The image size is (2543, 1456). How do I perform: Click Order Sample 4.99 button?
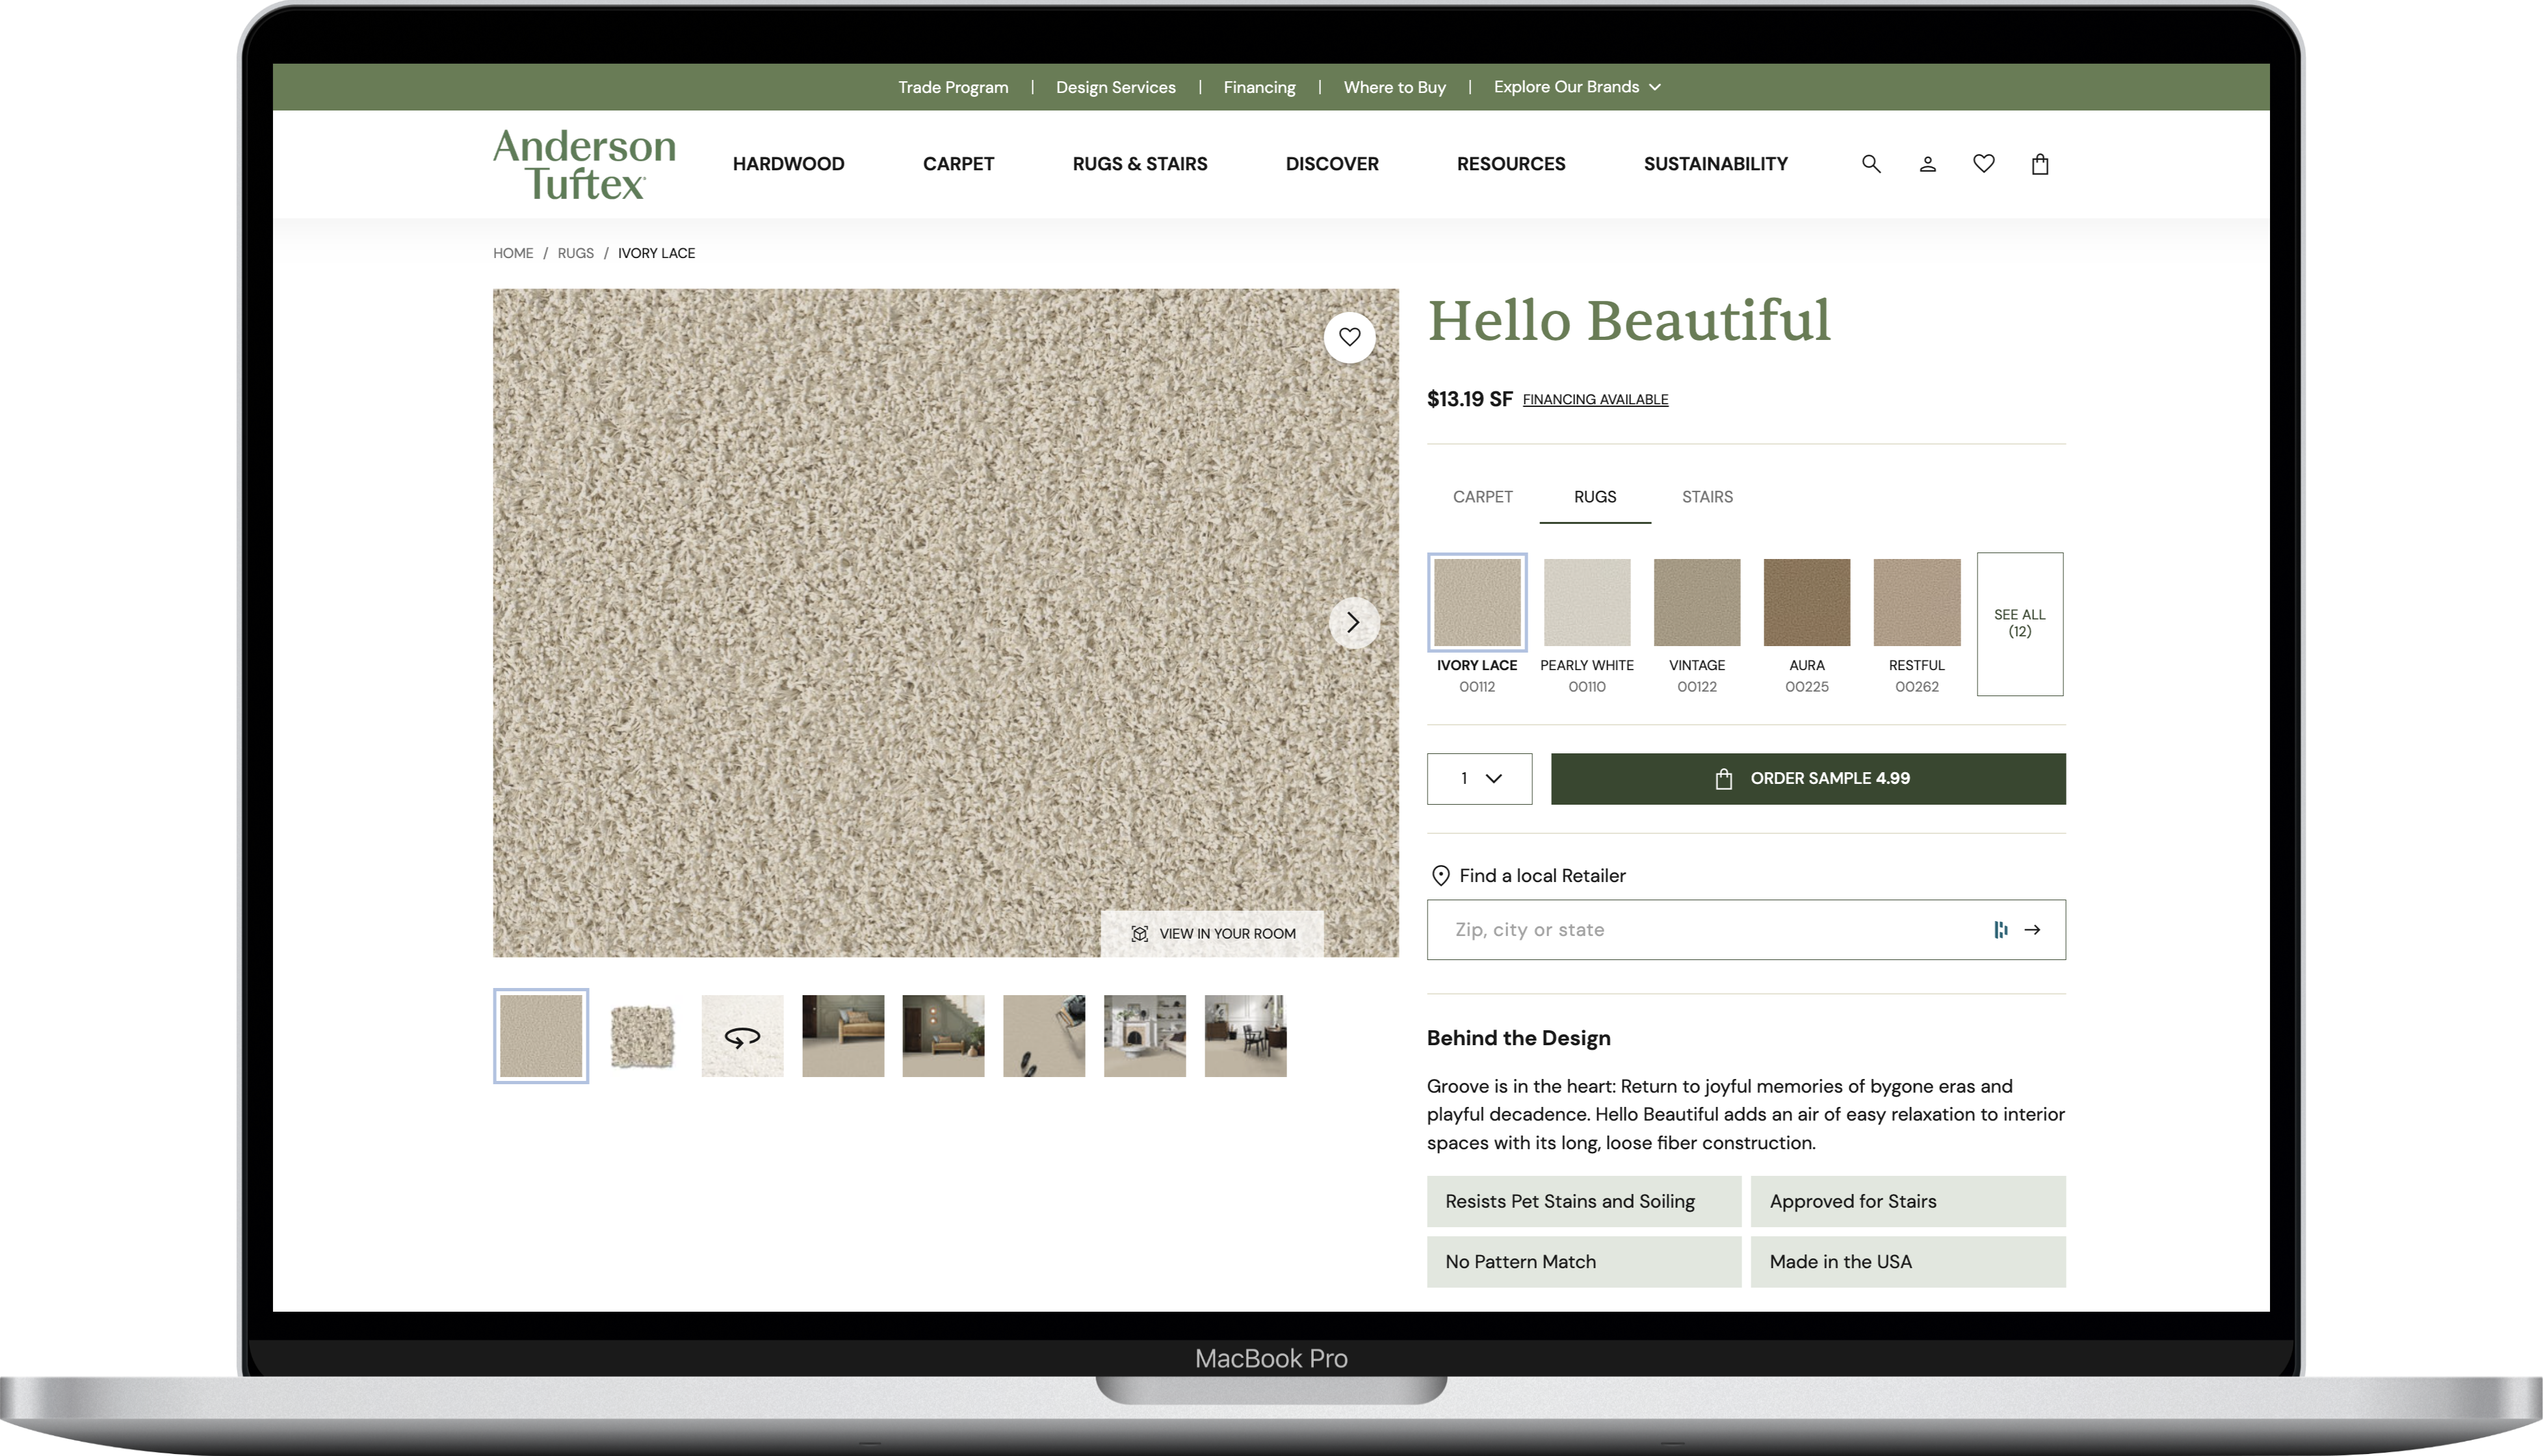click(1808, 778)
